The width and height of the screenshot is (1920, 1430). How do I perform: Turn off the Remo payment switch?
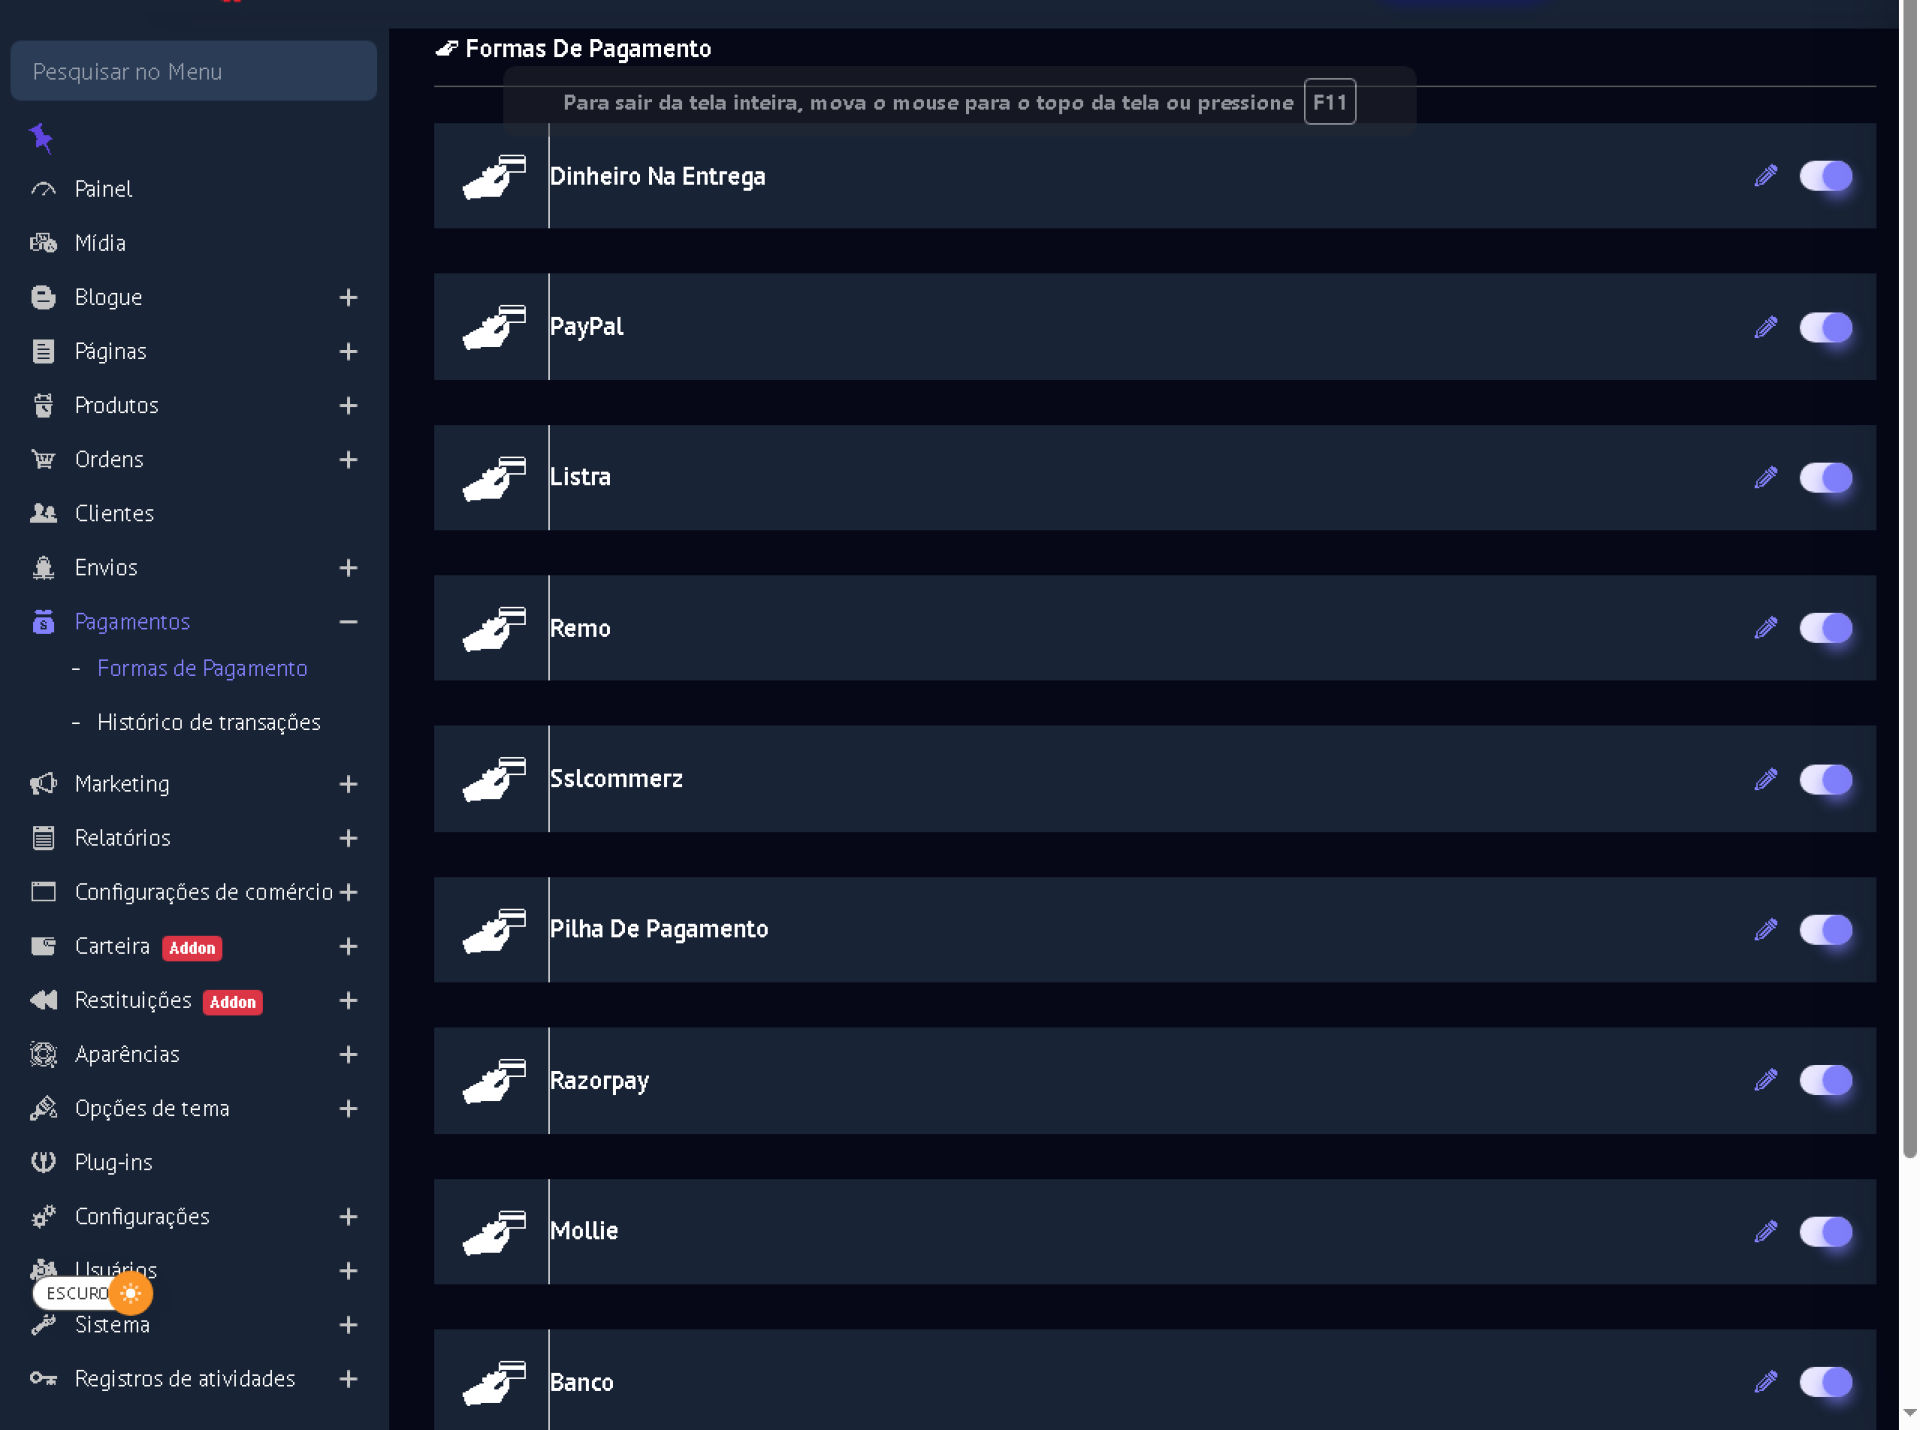point(1825,628)
